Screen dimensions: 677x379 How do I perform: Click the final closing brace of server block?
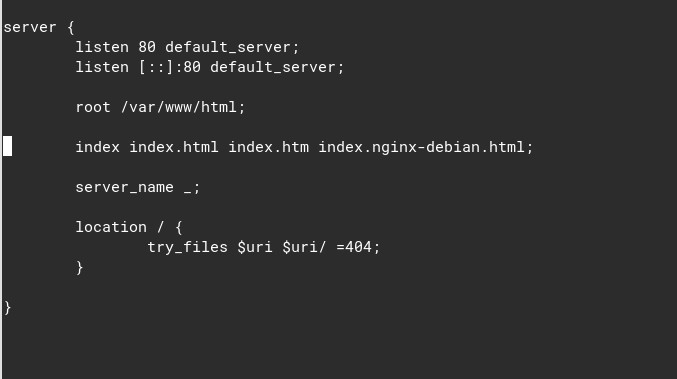7,308
